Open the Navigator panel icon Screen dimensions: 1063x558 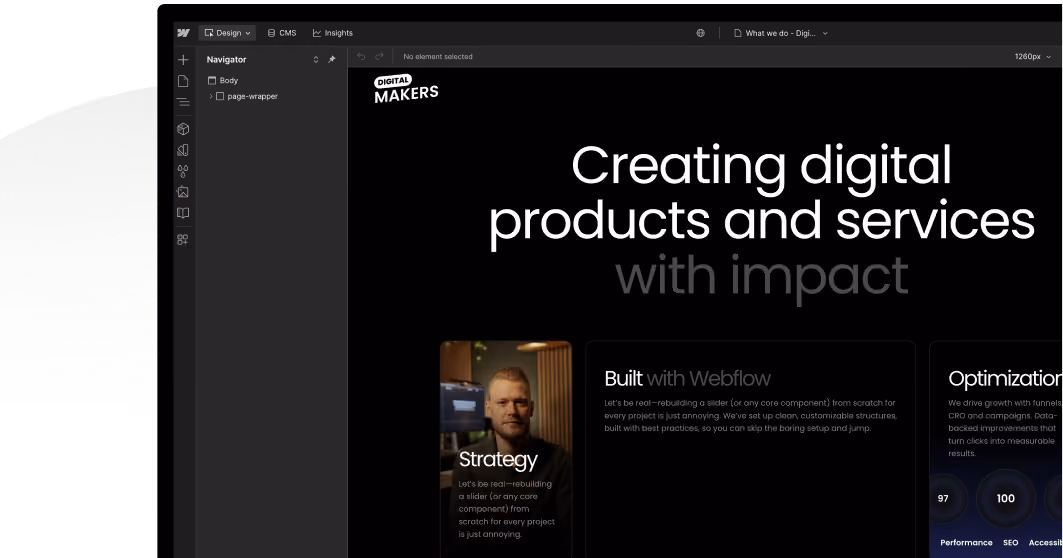coord(183,102)
